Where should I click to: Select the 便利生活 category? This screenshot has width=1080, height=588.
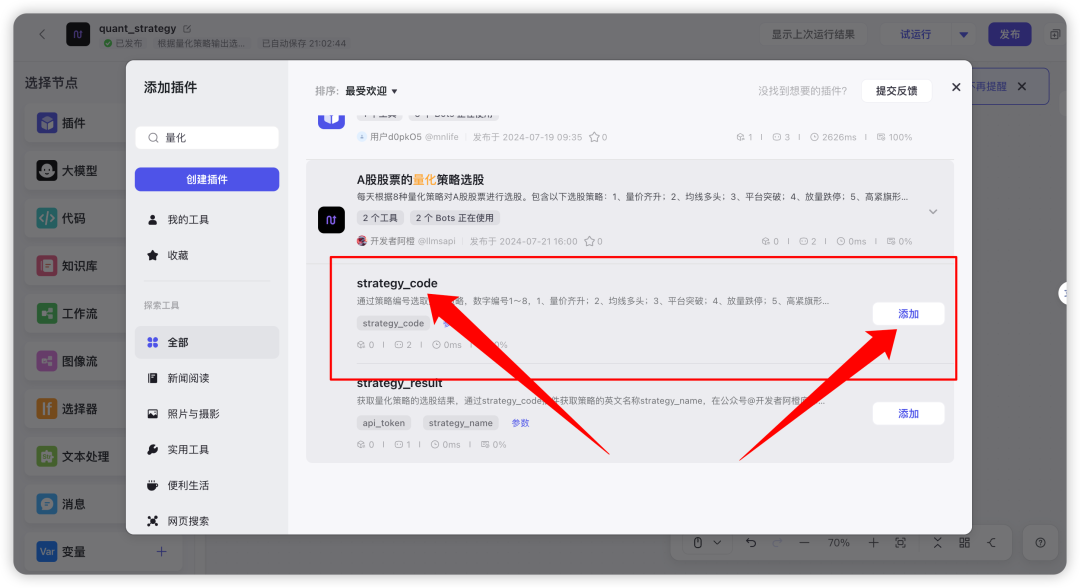207,485
